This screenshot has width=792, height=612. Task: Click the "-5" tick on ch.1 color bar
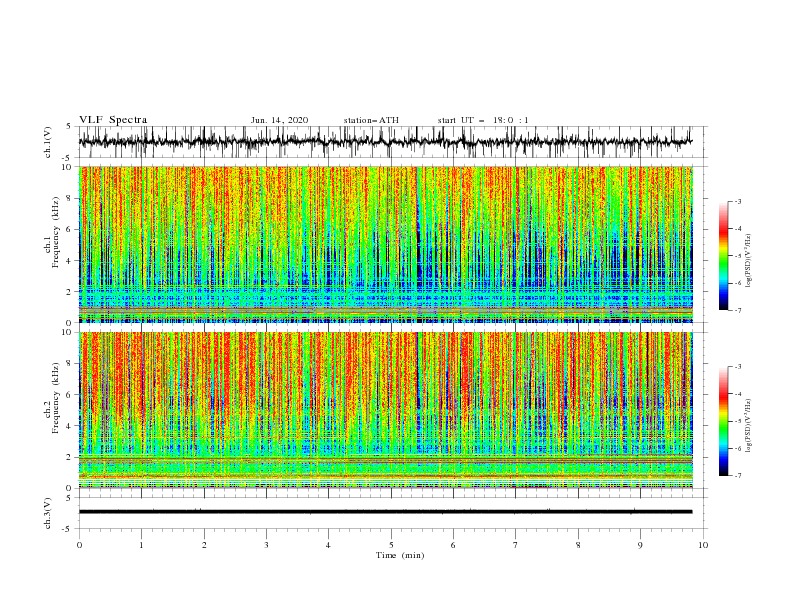click(x=737, y=256)
